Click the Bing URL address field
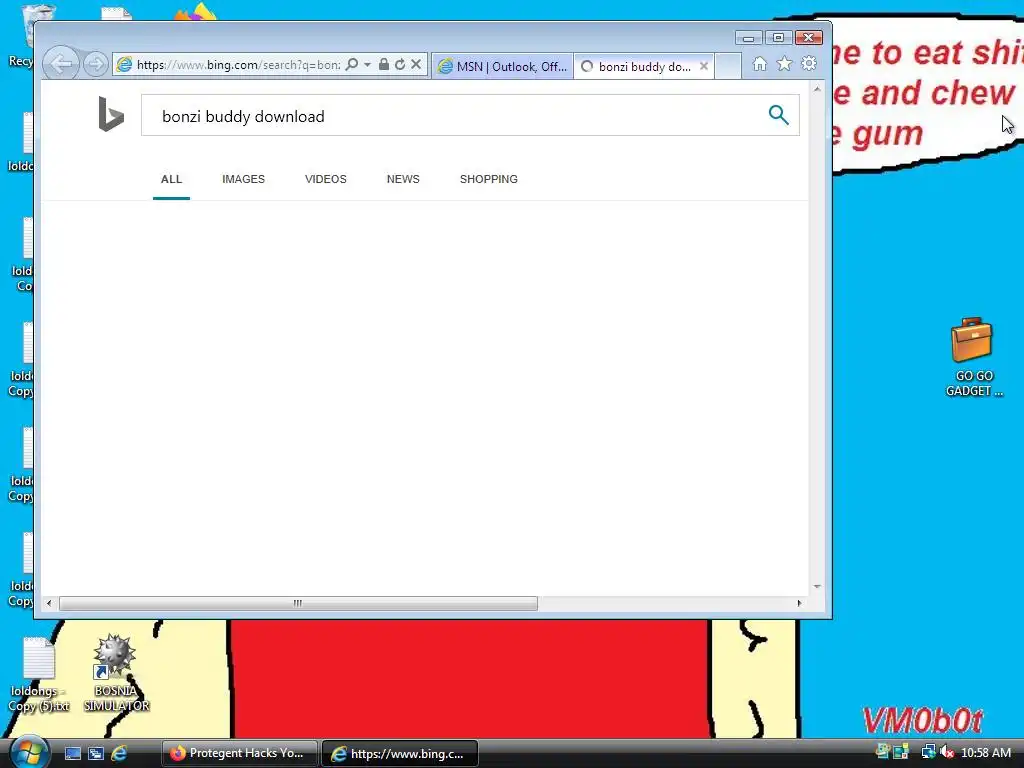1024x768 pixels. tap(238, 65)
